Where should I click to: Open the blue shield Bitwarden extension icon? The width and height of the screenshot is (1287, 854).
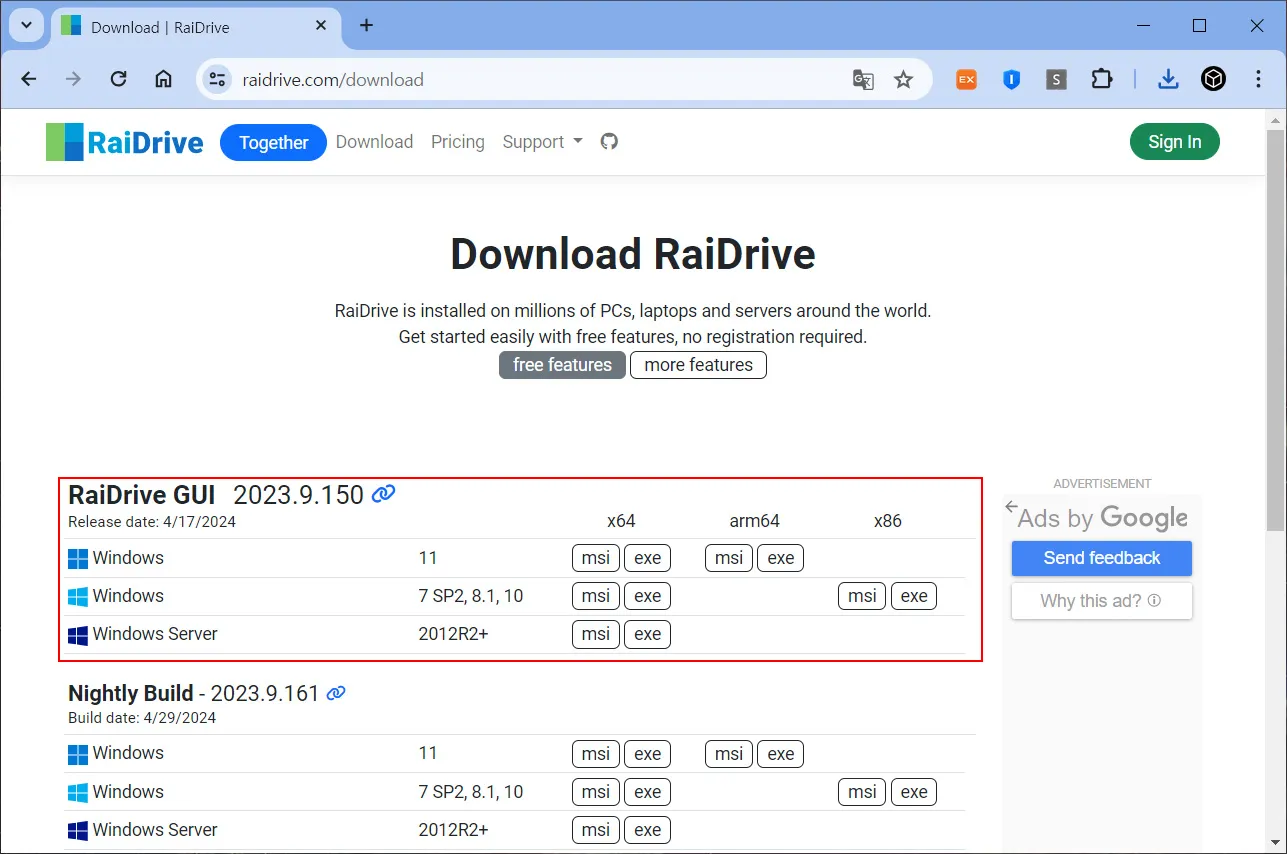[1011, 80]
